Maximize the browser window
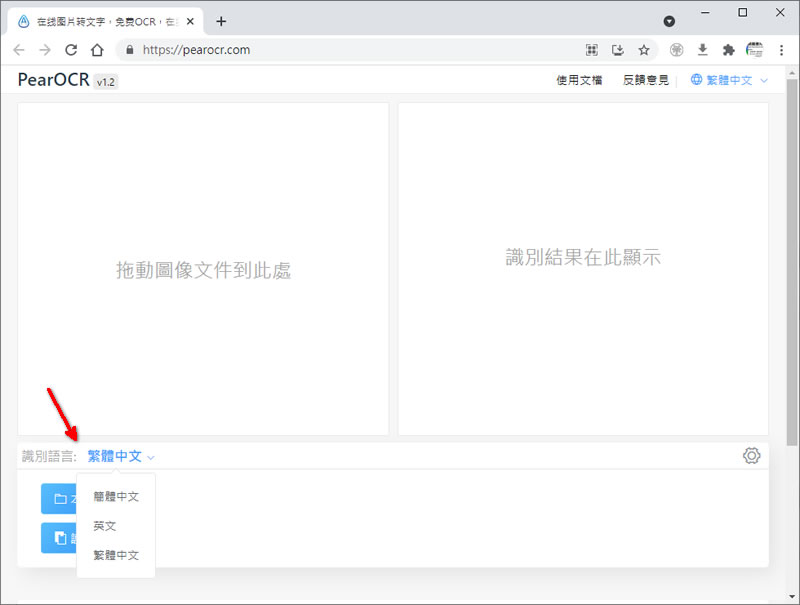The image size is (800, 605). tap(743, 12)
